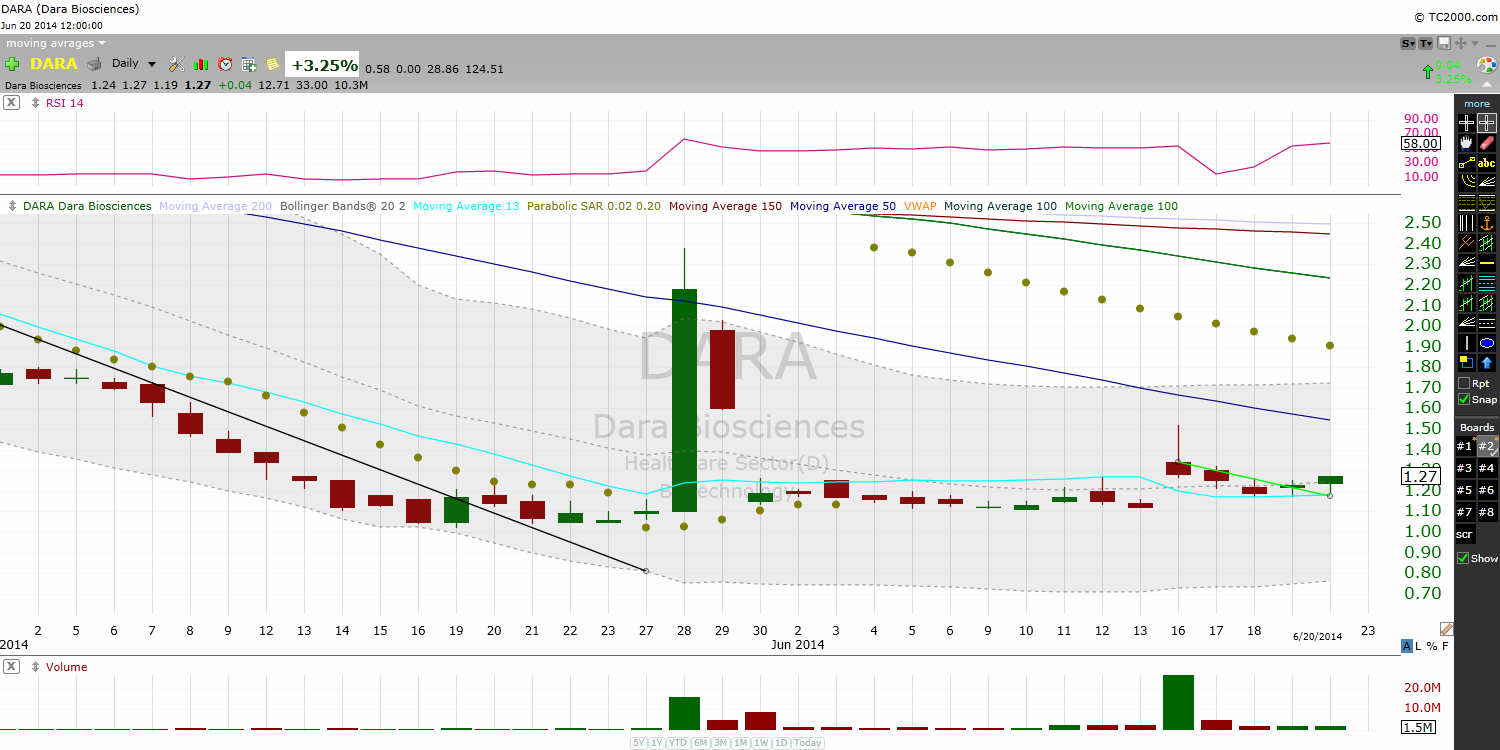Image resolution: width=1500 pixels, height=750 pixels.
Task: Select the 5Y time range
Action: (638, 743)
